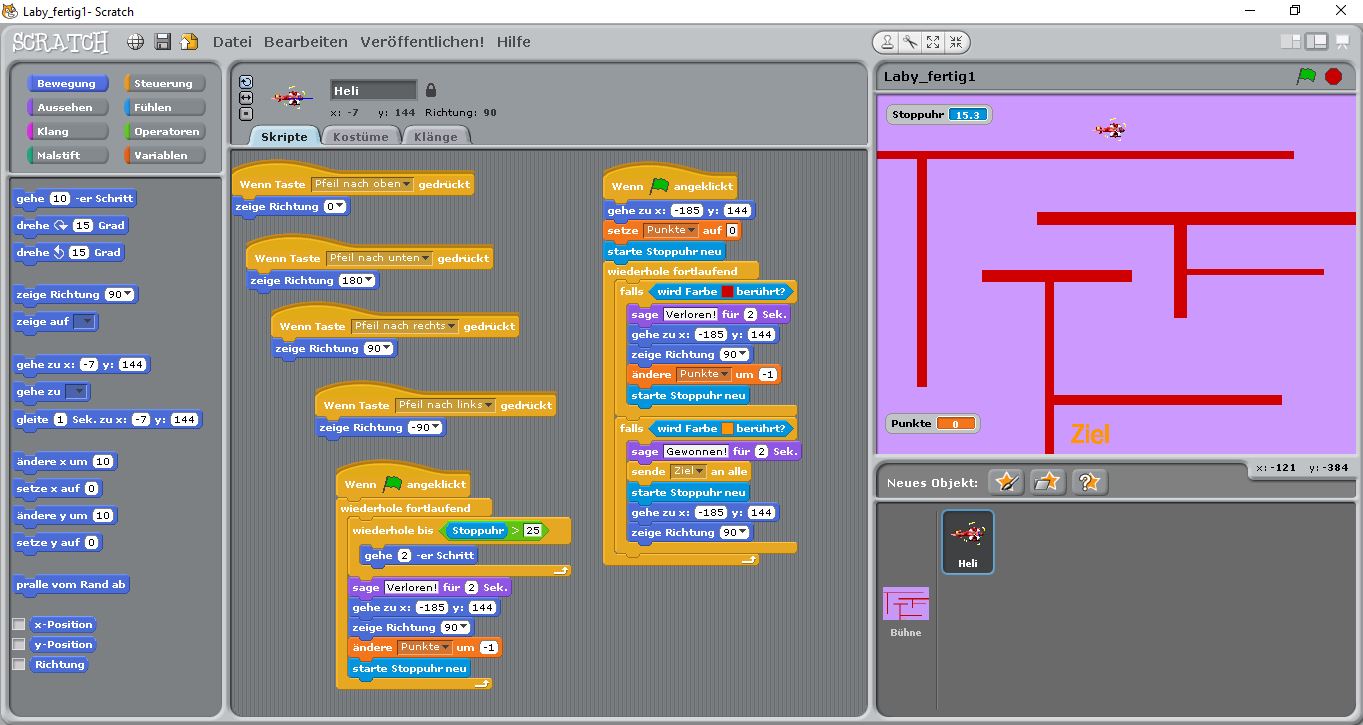Click the 'ändere x um 10' block
This screenshot has width=1363, height=725.
pyautogui.click(x=65, y=462)
